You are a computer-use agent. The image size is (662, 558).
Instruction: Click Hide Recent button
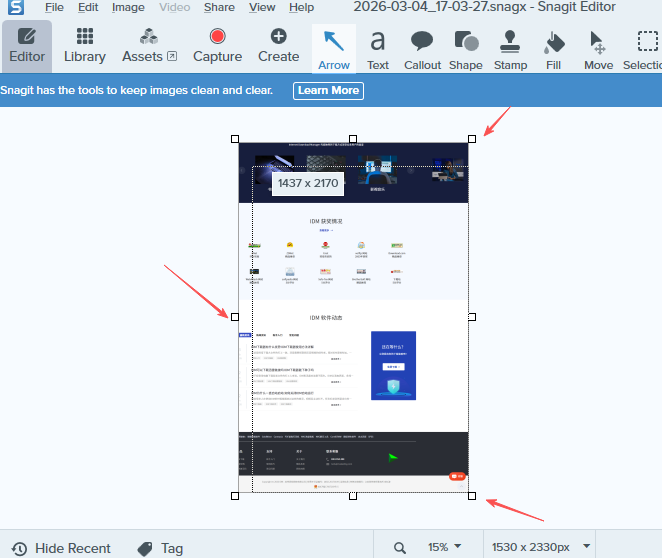pyautogui.click(x=61, y=548)
